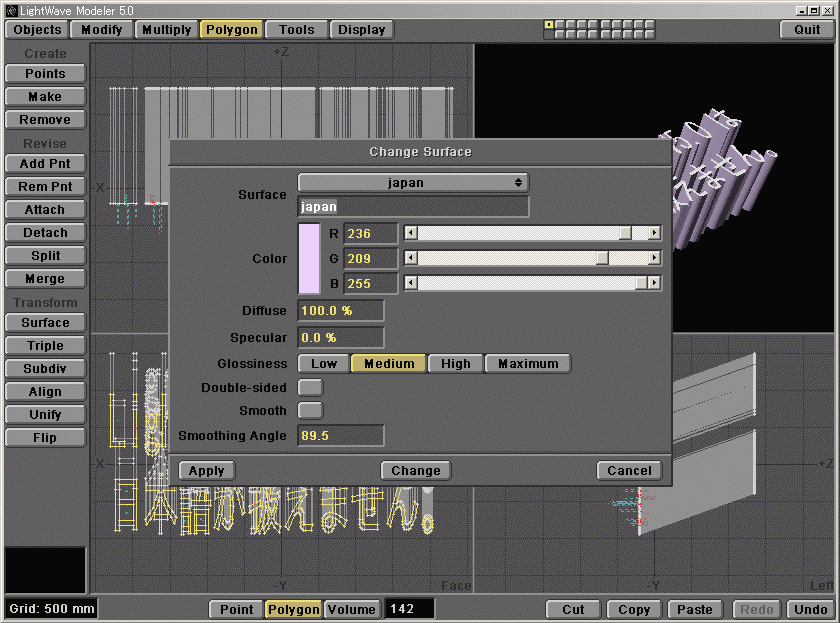Select Medium glossiness option
840x623 pixels.
coord(389,364)
